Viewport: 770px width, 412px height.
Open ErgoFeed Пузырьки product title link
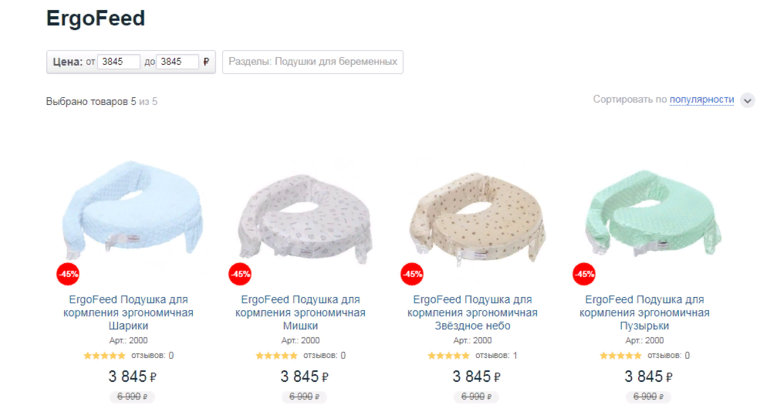(644, 313)
